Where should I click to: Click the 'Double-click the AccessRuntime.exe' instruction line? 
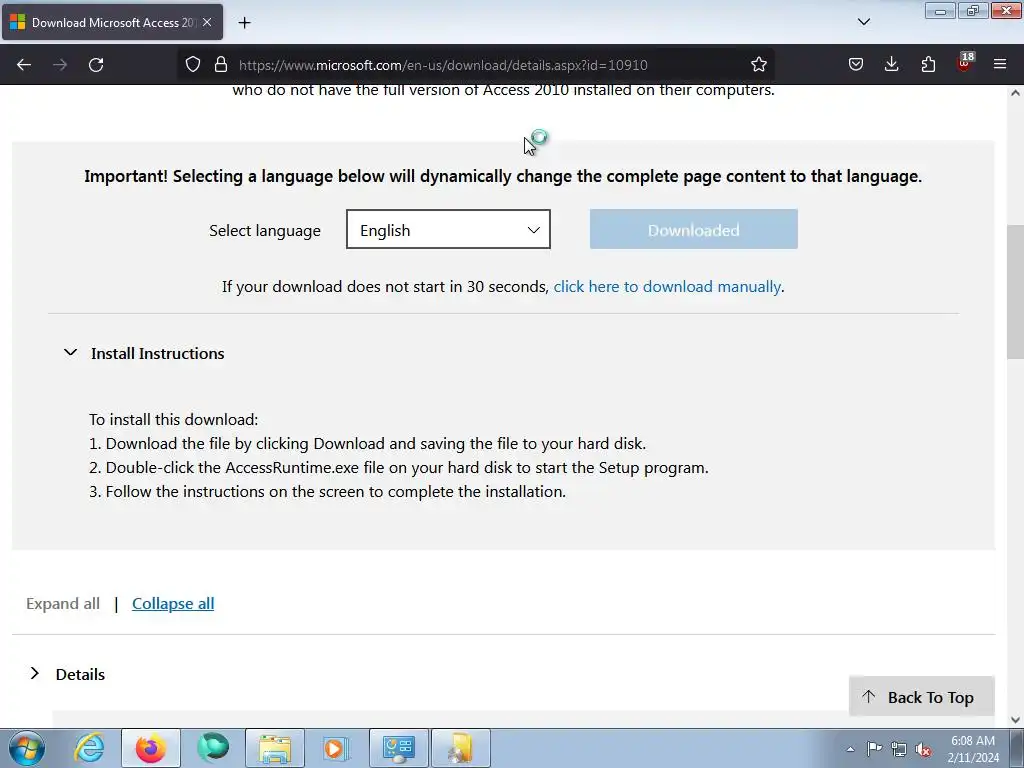399,468
